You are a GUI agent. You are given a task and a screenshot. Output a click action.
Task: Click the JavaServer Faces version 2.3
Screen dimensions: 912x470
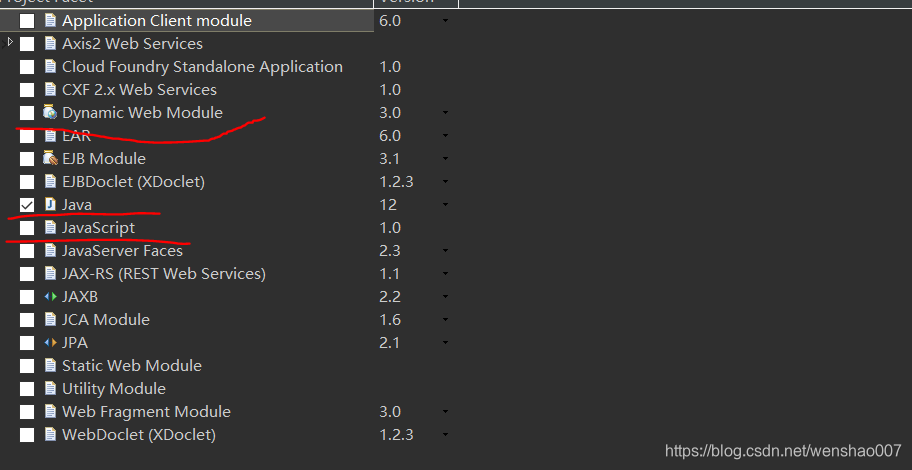coord(390,251)
